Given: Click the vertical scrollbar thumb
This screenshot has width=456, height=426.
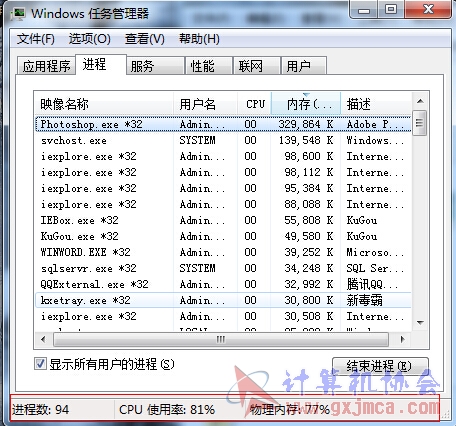Looking at the screenshot, I should click(420, 123).
